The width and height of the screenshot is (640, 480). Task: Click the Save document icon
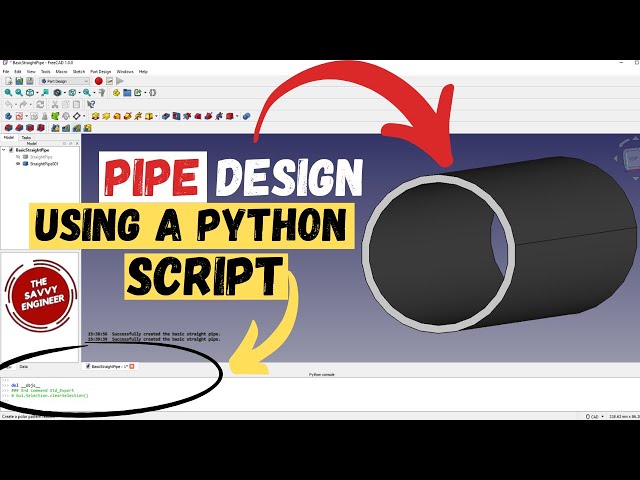(30, 81)
